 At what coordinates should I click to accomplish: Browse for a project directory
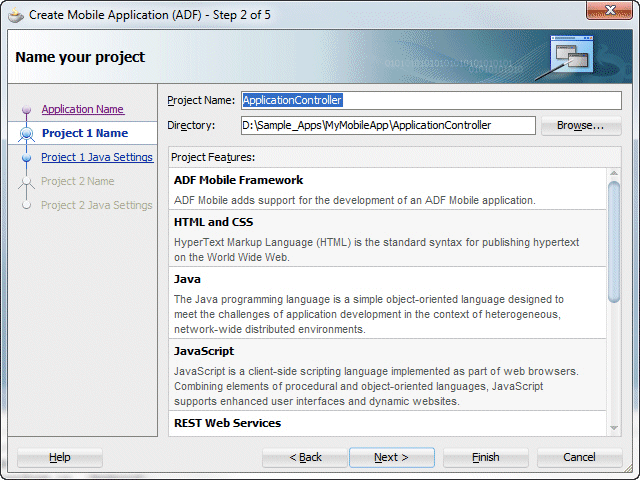pyautogui.click(x=580, y=125)
